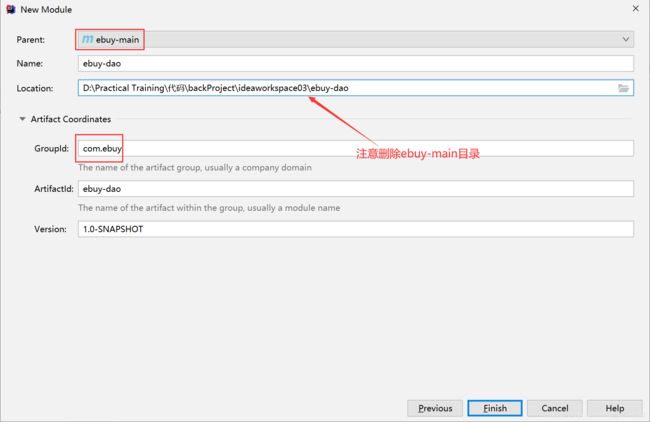
Task: Click the 'Parent:' label
Action: pos(31,40)
